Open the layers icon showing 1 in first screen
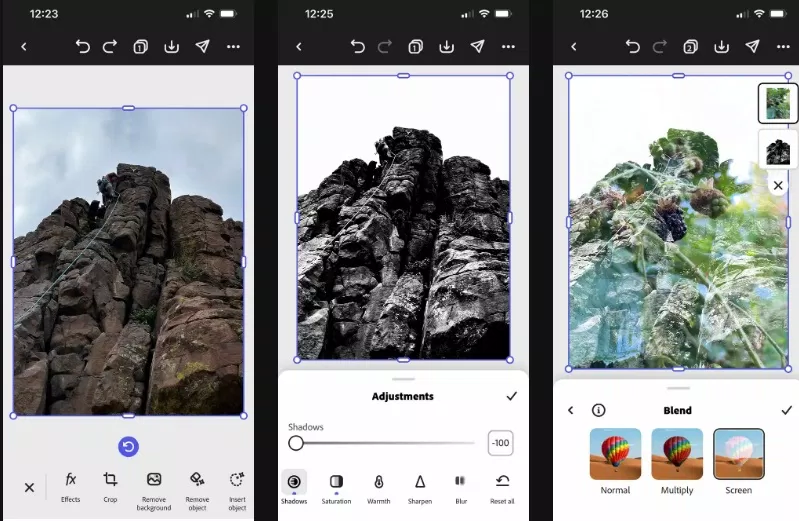This screenshot has height=521, width=799. 141,47
